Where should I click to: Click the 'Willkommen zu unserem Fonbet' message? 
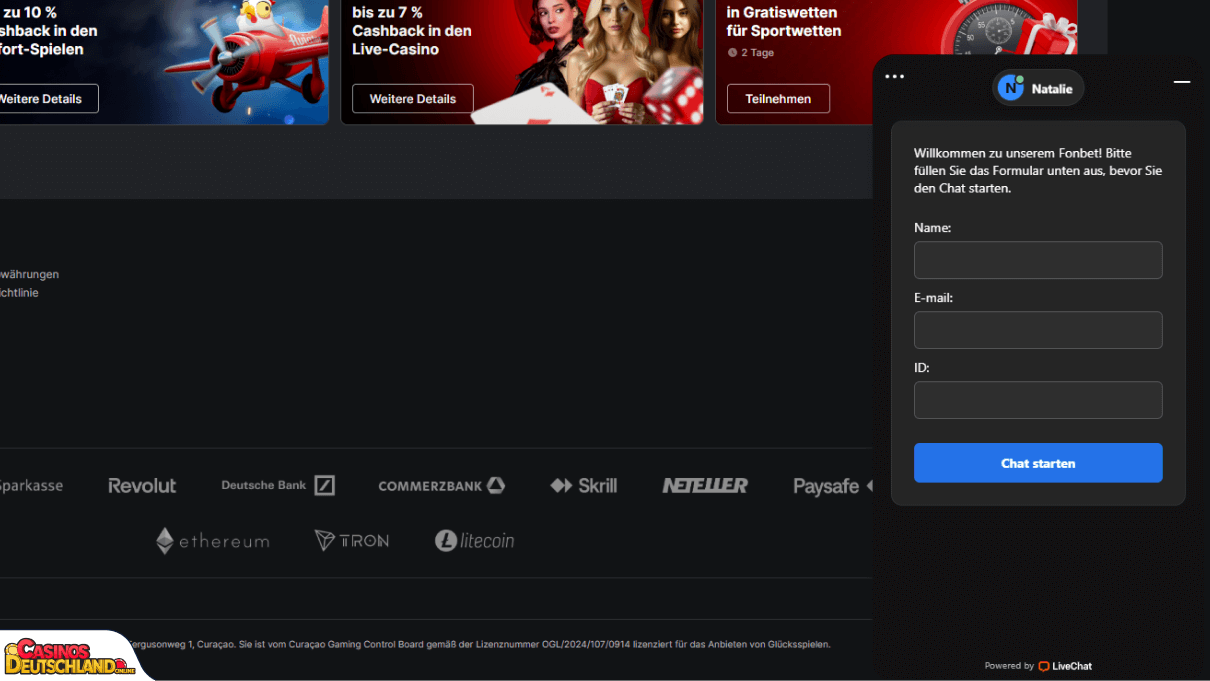coord(1038,171)
